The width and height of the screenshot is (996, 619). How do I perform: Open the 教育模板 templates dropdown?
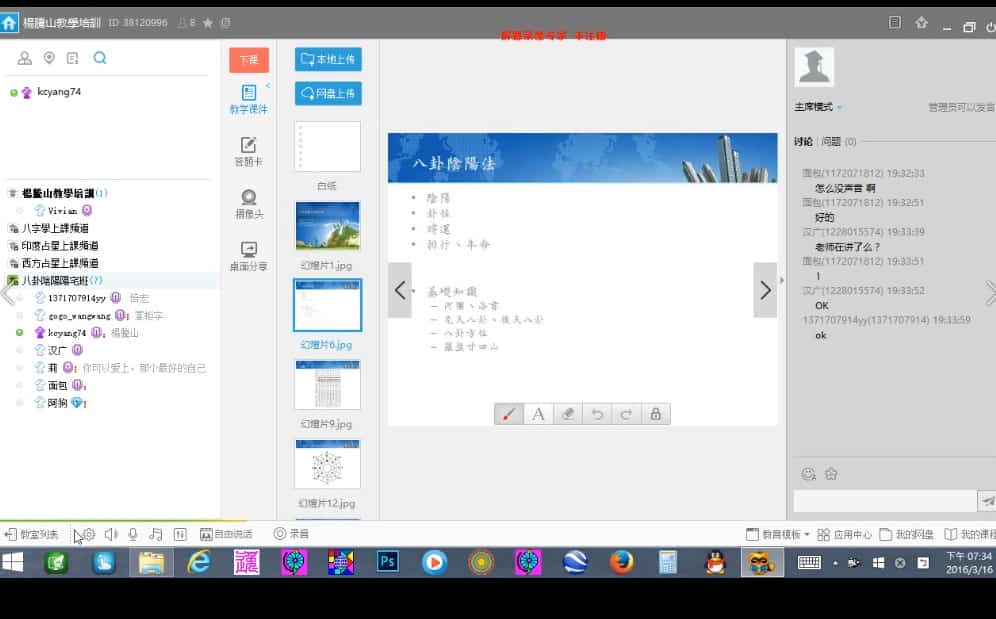tap(775, 533)
